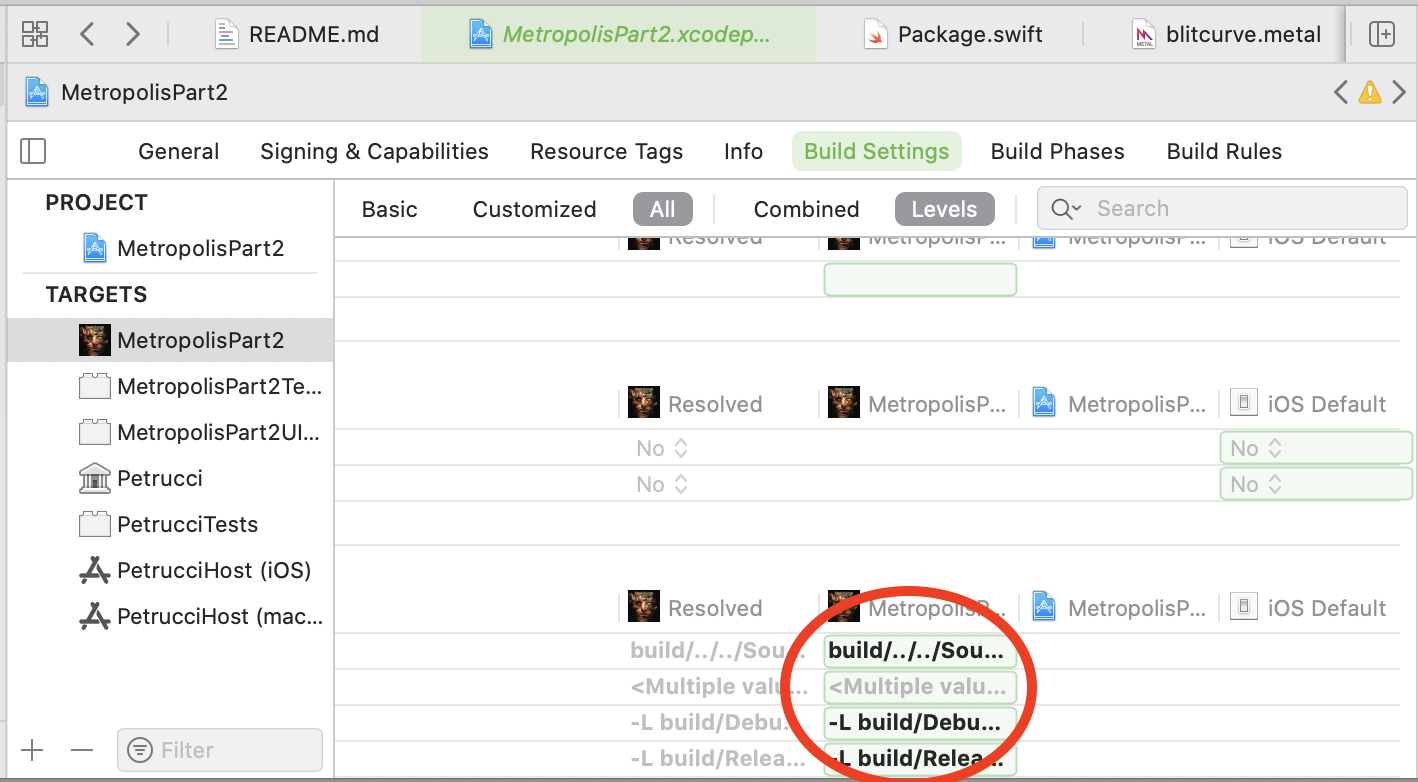Open the README.md tab
This screenshot has width=1418, height=782.
click(298, 34)
